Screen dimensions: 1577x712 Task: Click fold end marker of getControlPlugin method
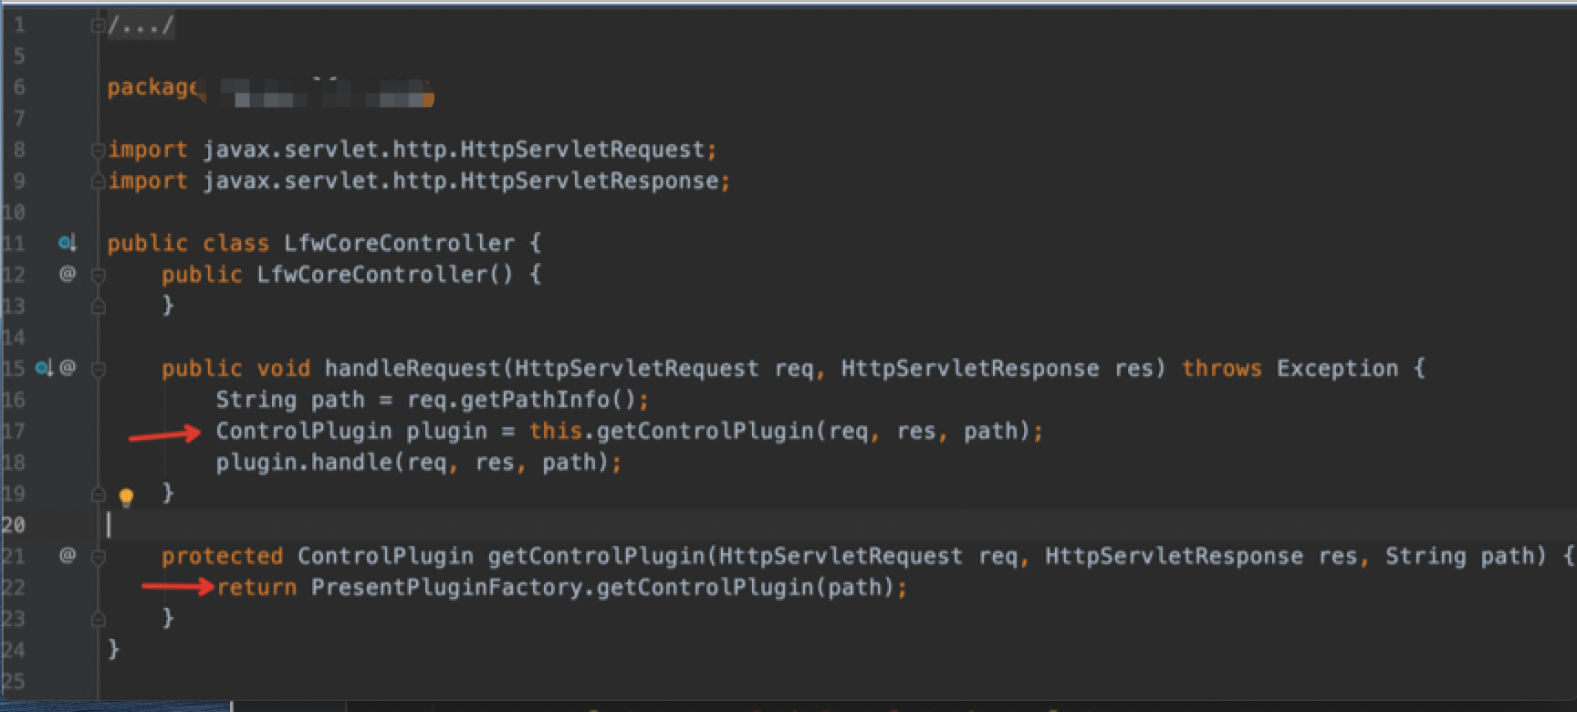tap(98, 619)
